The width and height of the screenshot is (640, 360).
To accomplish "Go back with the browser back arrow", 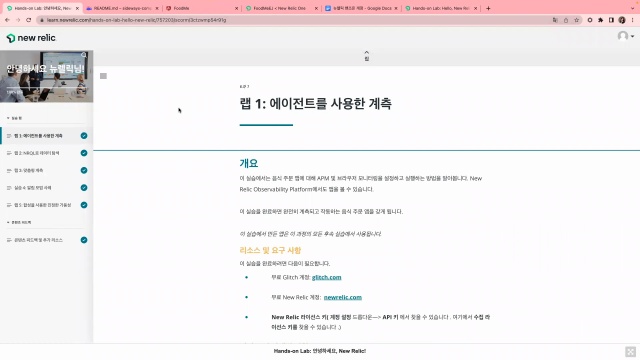I will (7, 20).
